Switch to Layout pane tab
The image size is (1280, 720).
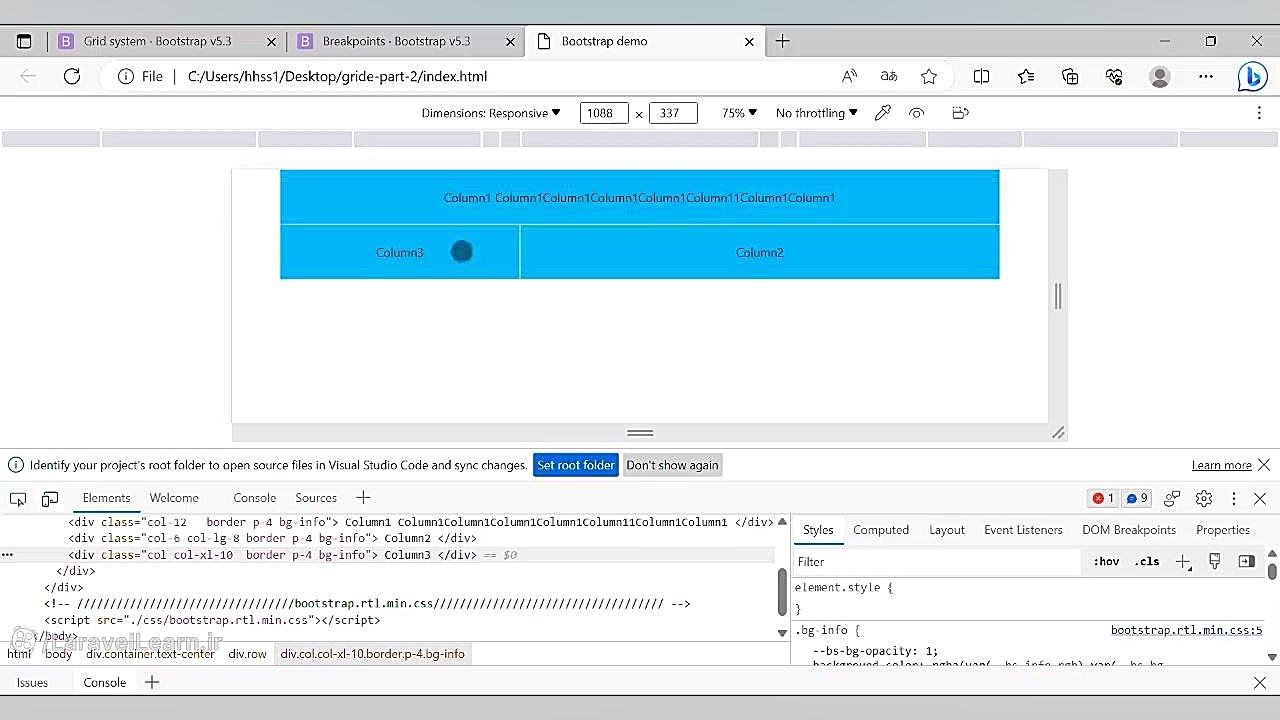(x=947, y=530)
